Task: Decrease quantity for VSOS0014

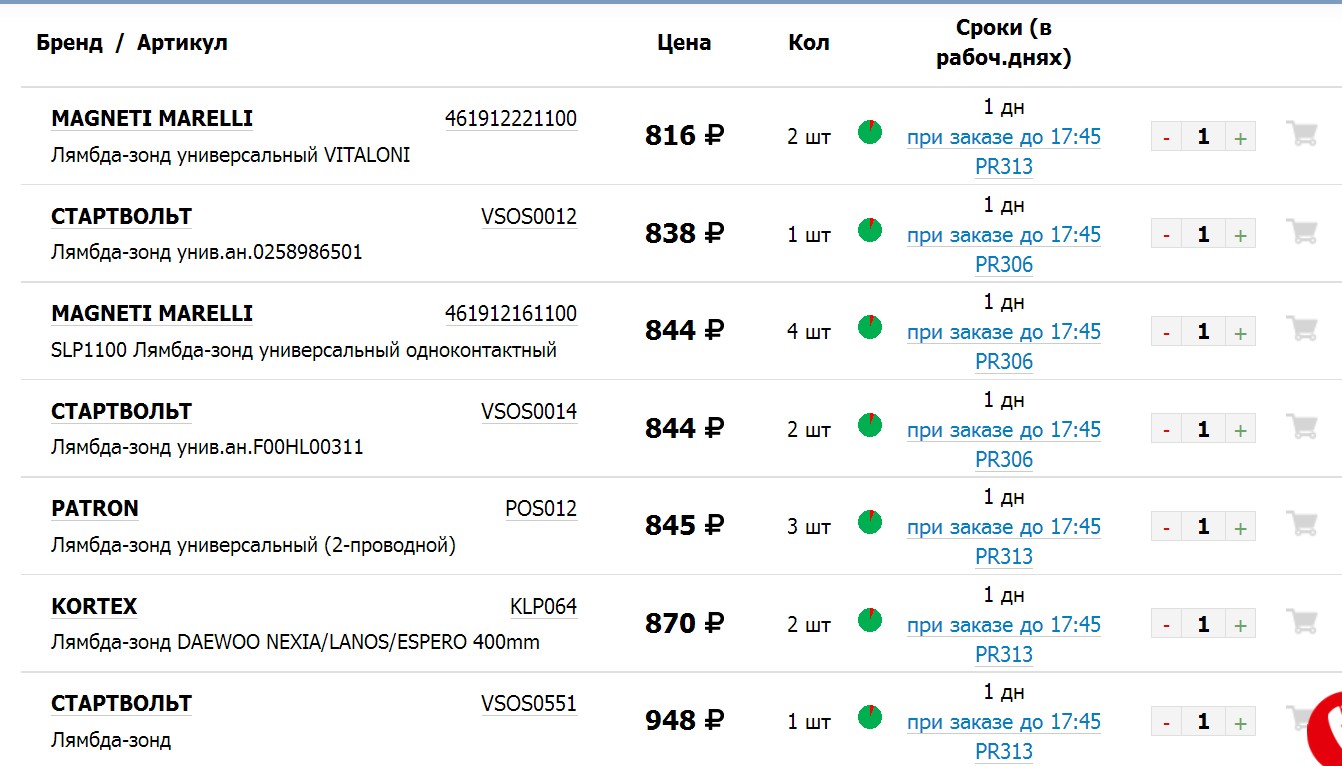Action: tap(1167, 430)
